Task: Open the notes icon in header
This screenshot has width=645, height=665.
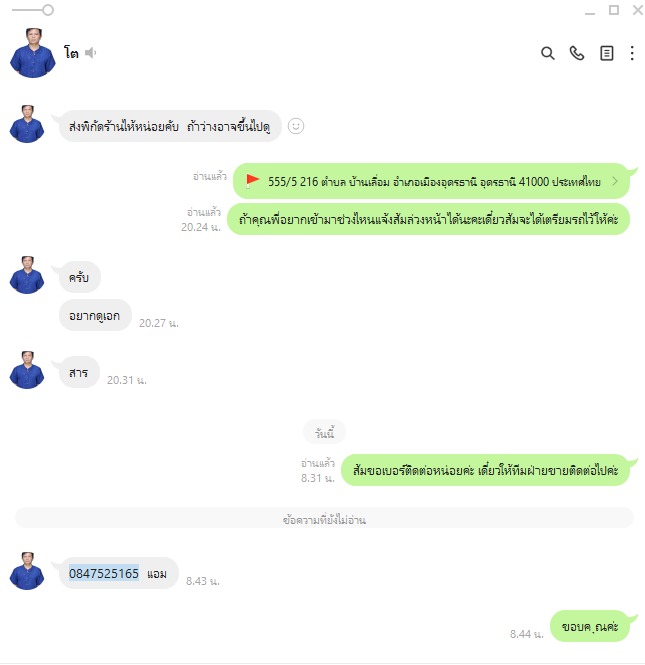Action: (606, 53)
